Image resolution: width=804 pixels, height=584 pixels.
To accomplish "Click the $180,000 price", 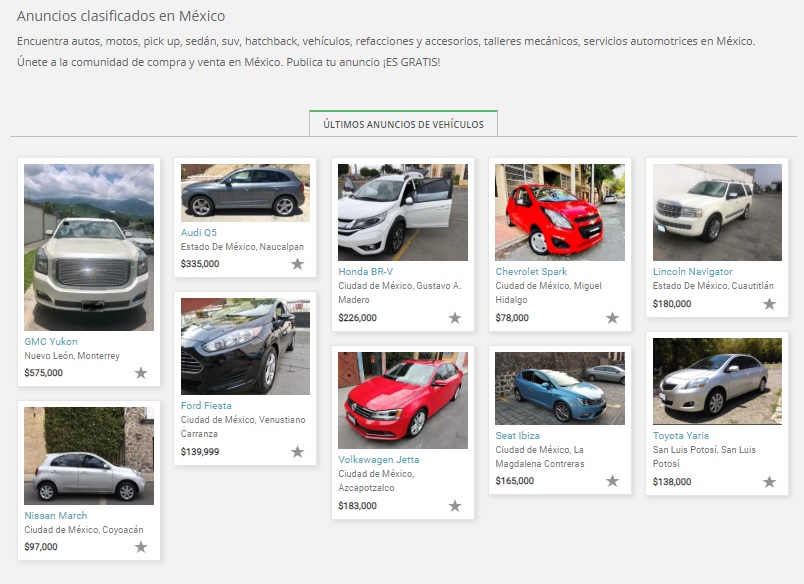I will (672, 304).
